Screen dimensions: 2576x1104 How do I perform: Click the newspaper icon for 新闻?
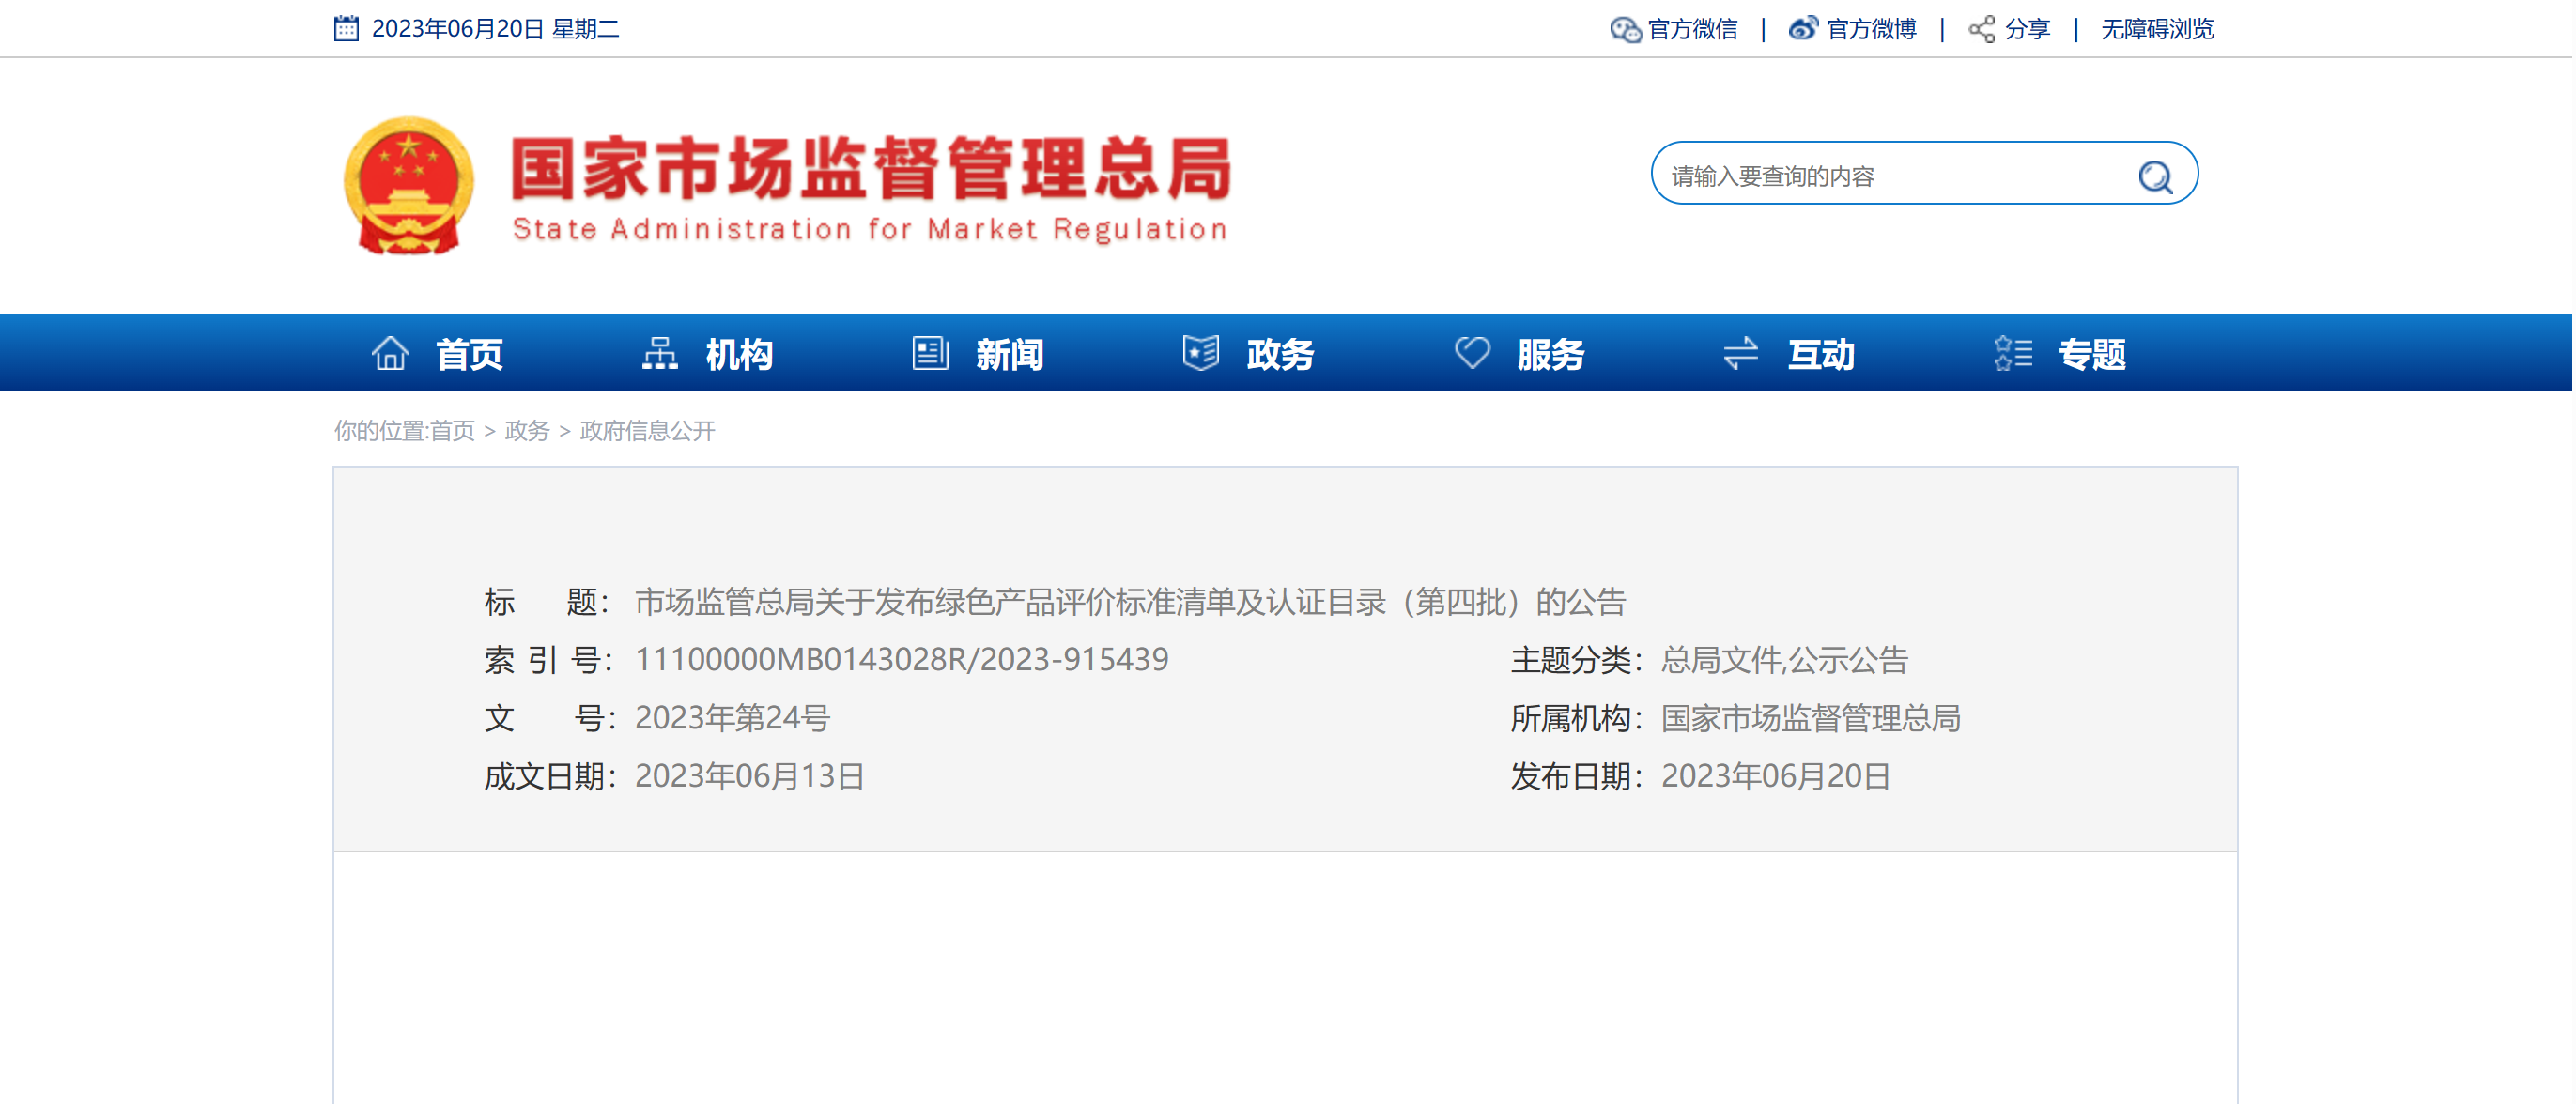click(930, 353)
